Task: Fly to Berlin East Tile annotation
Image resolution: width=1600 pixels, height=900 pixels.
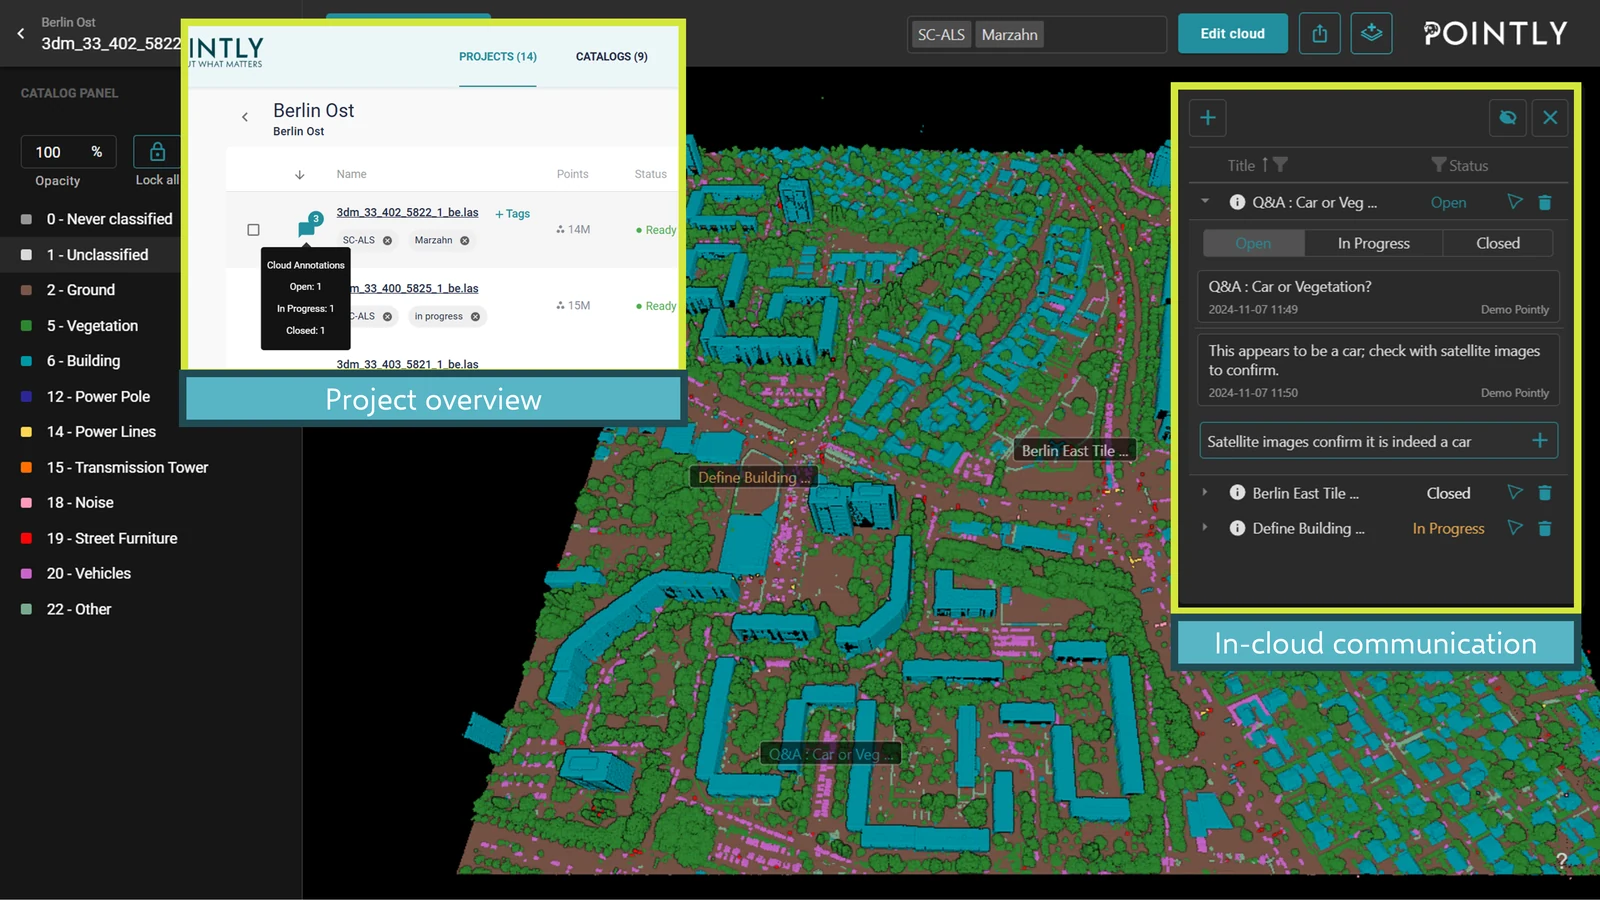Action: 1515,493
